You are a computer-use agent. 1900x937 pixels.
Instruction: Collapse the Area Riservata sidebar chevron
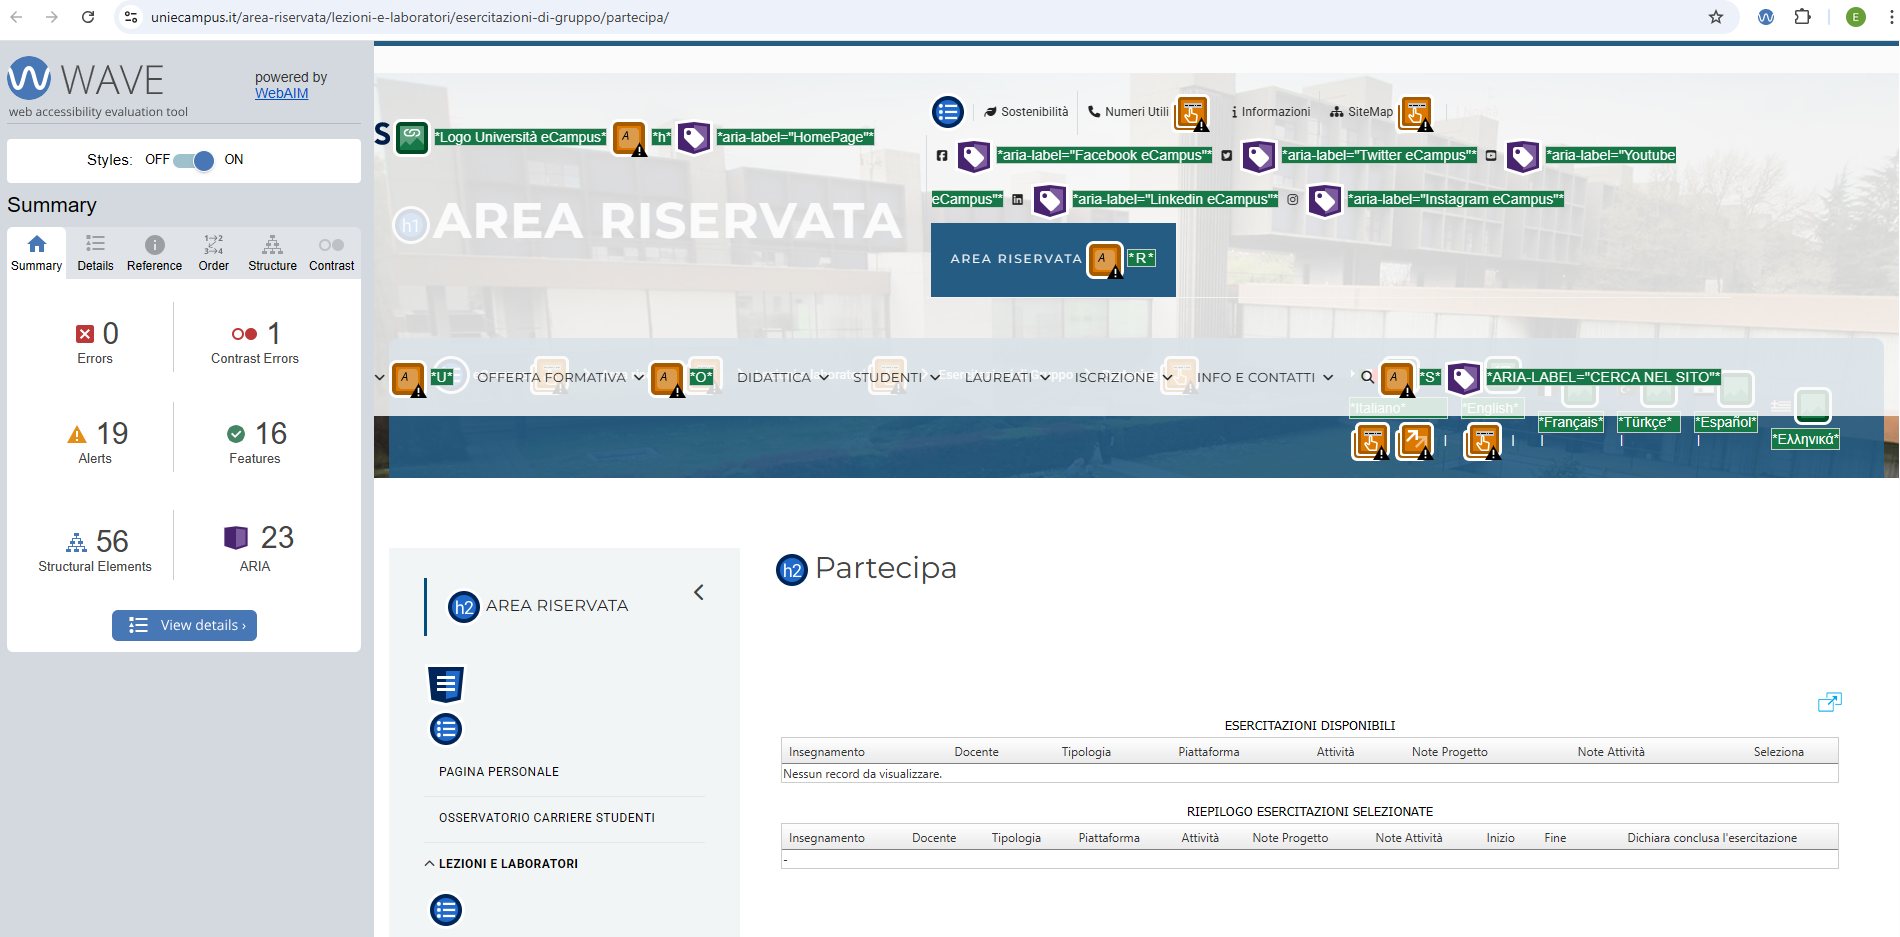tap(699, 593)
